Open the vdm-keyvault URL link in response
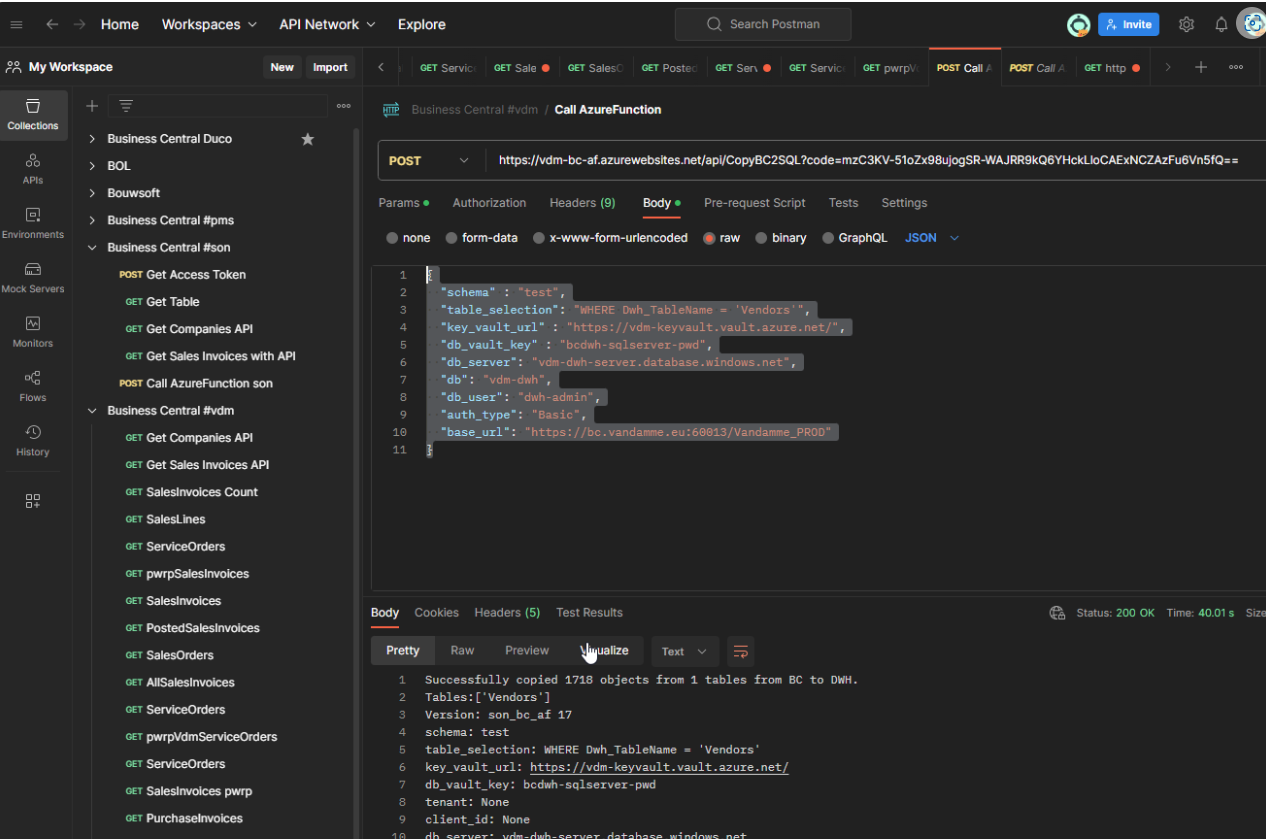The width and height of the screenshot is (1266, 839). point(659,767)
